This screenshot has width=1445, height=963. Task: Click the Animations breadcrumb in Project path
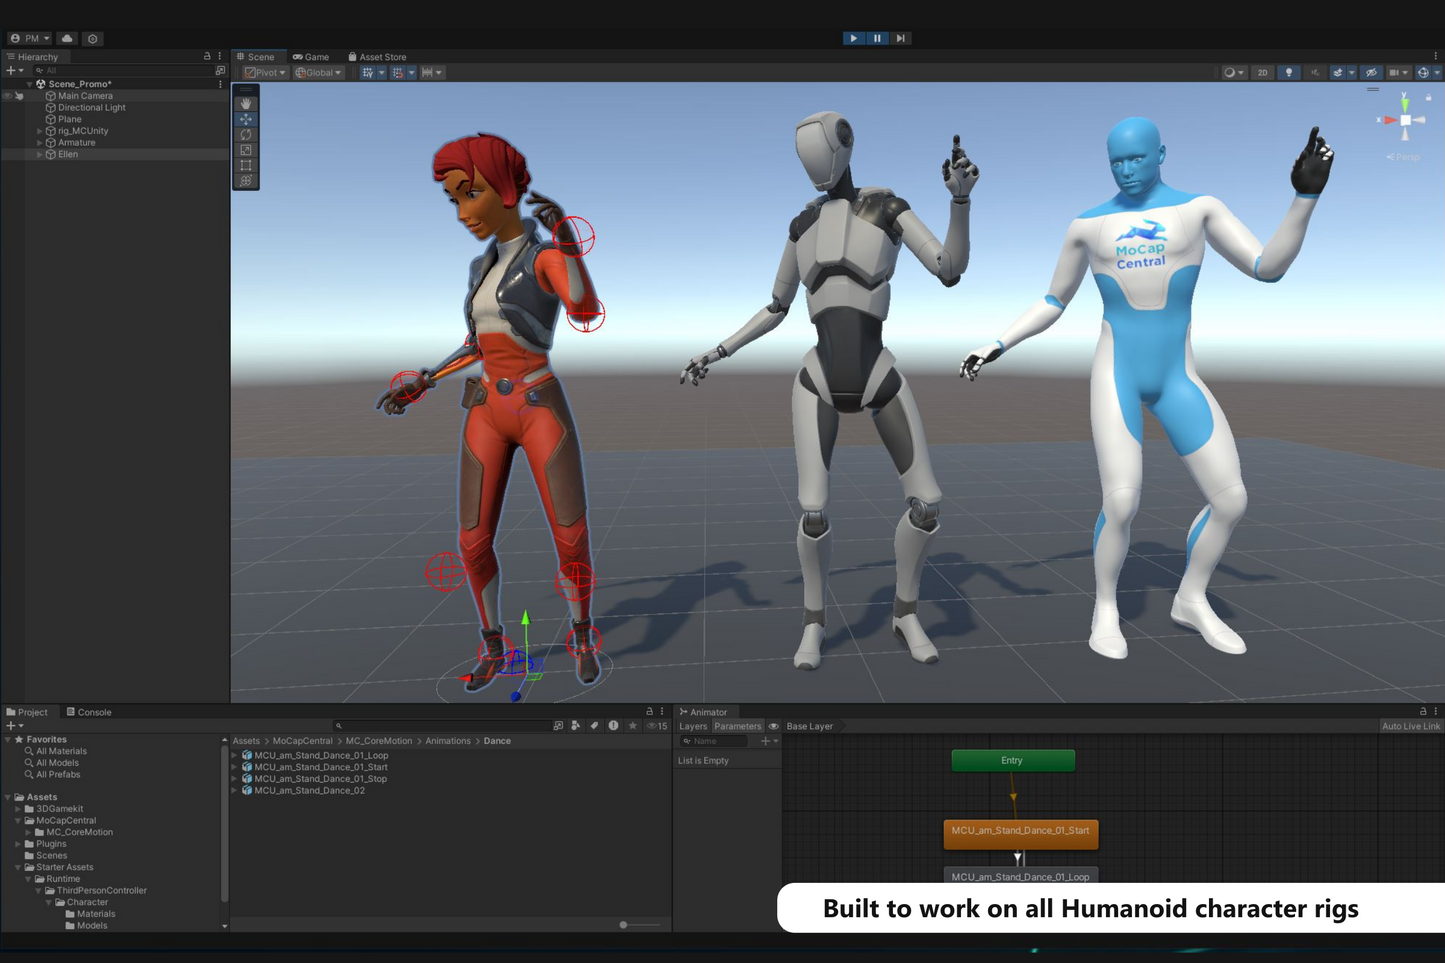point(447,741)
